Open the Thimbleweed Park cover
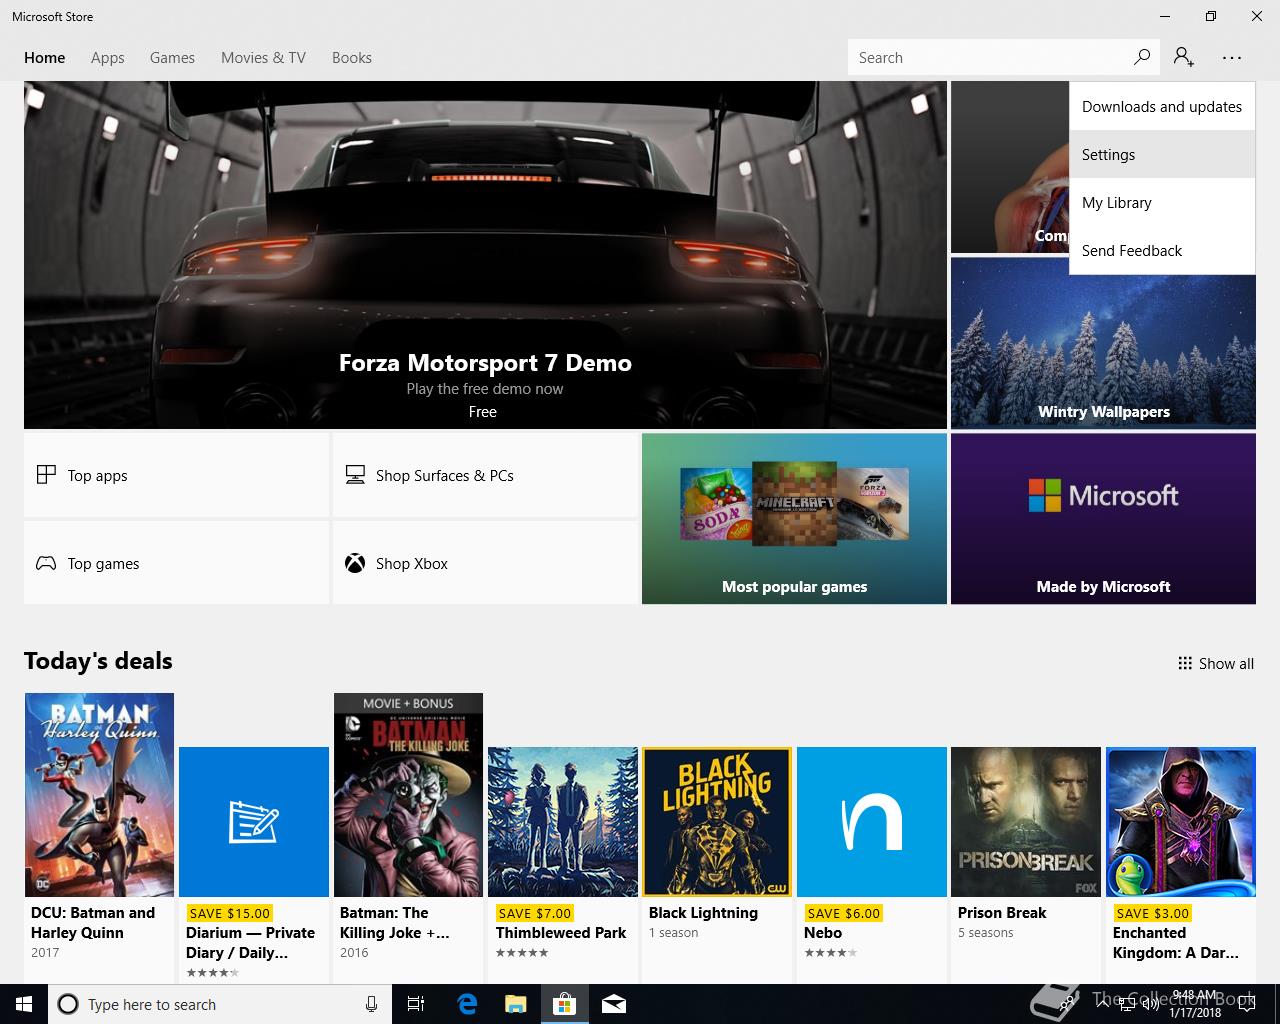 [x=563, y=822]
